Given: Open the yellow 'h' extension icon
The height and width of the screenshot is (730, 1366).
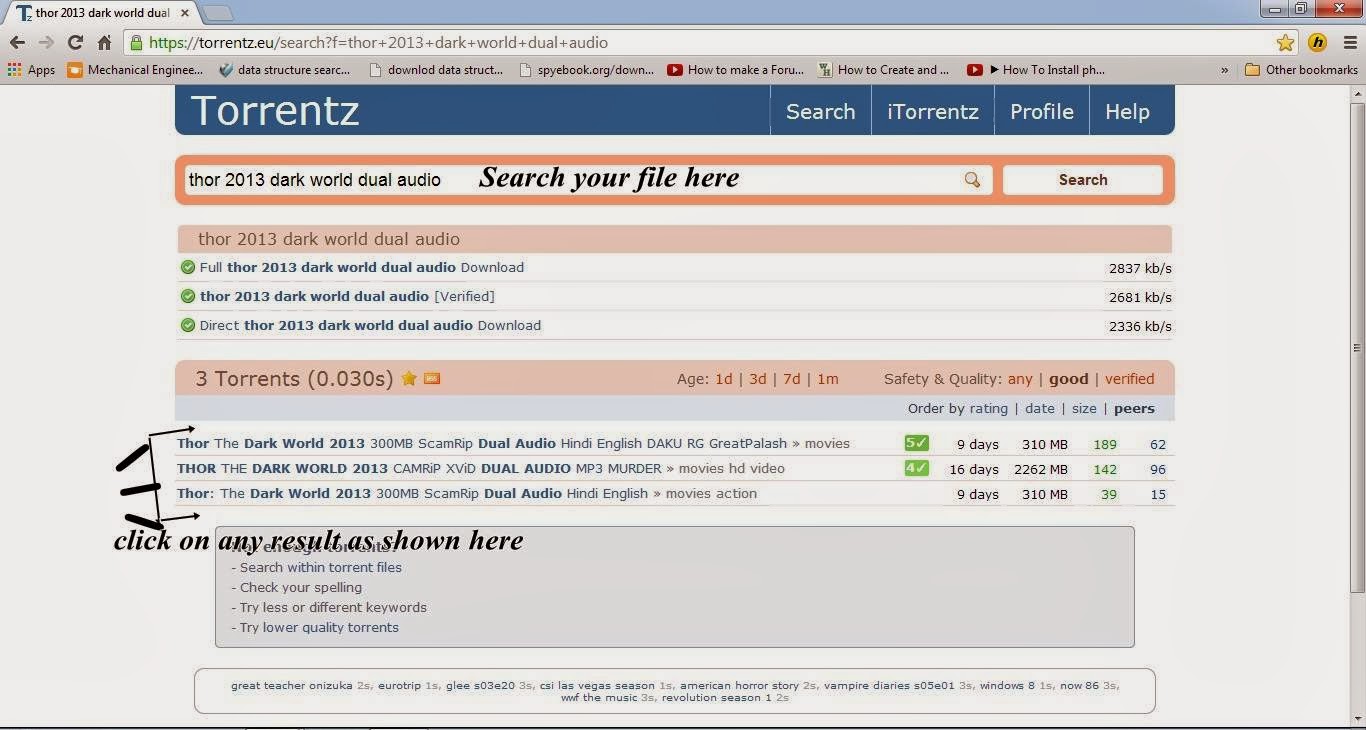Looking at the screenshot, I should 1317,42.
